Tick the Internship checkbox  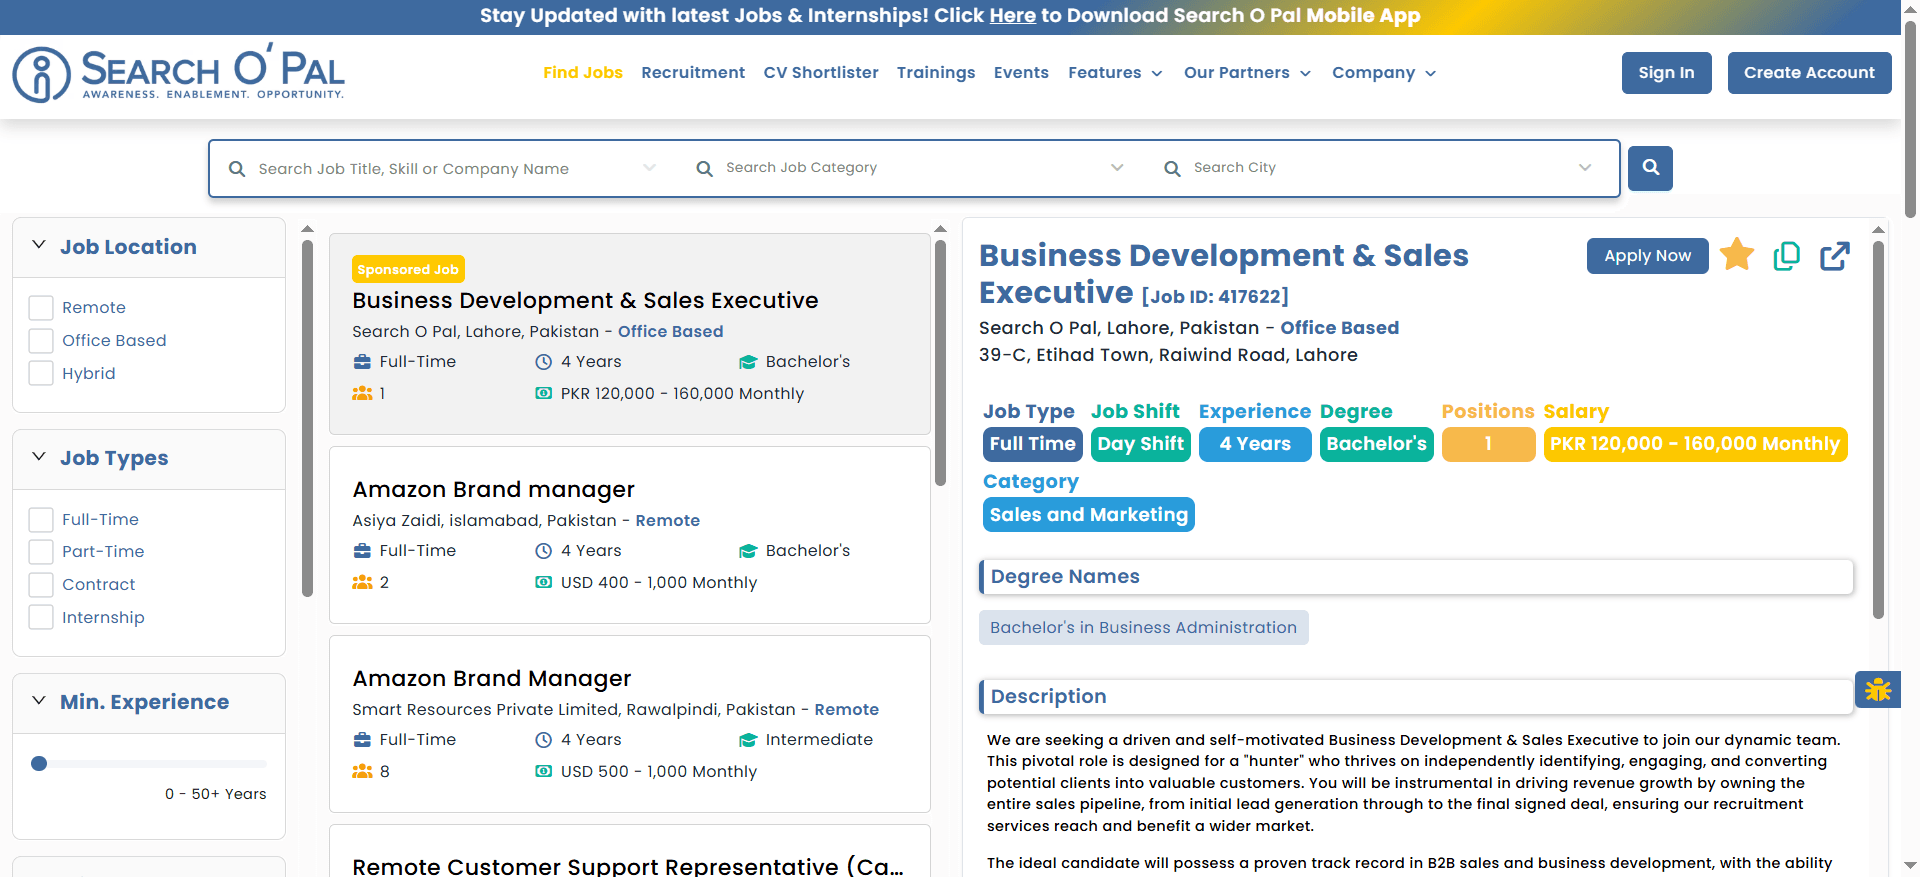tap(41, 618)
